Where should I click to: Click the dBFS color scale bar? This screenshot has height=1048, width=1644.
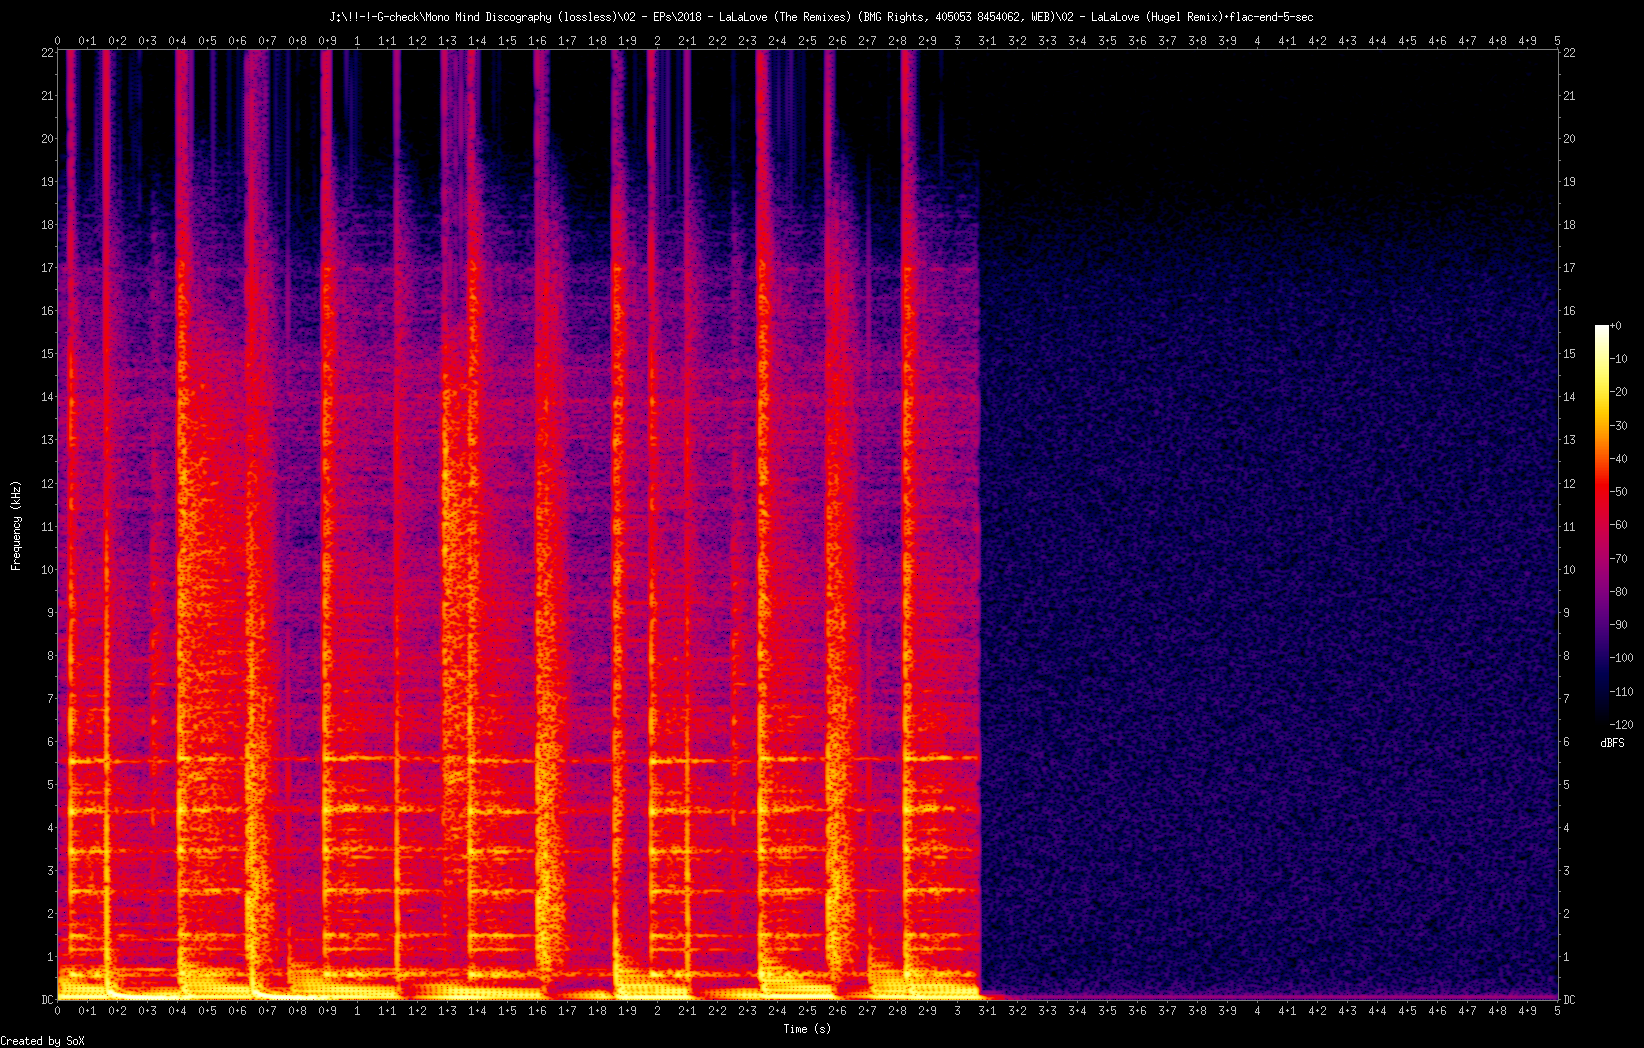(x=1602, y=525)
